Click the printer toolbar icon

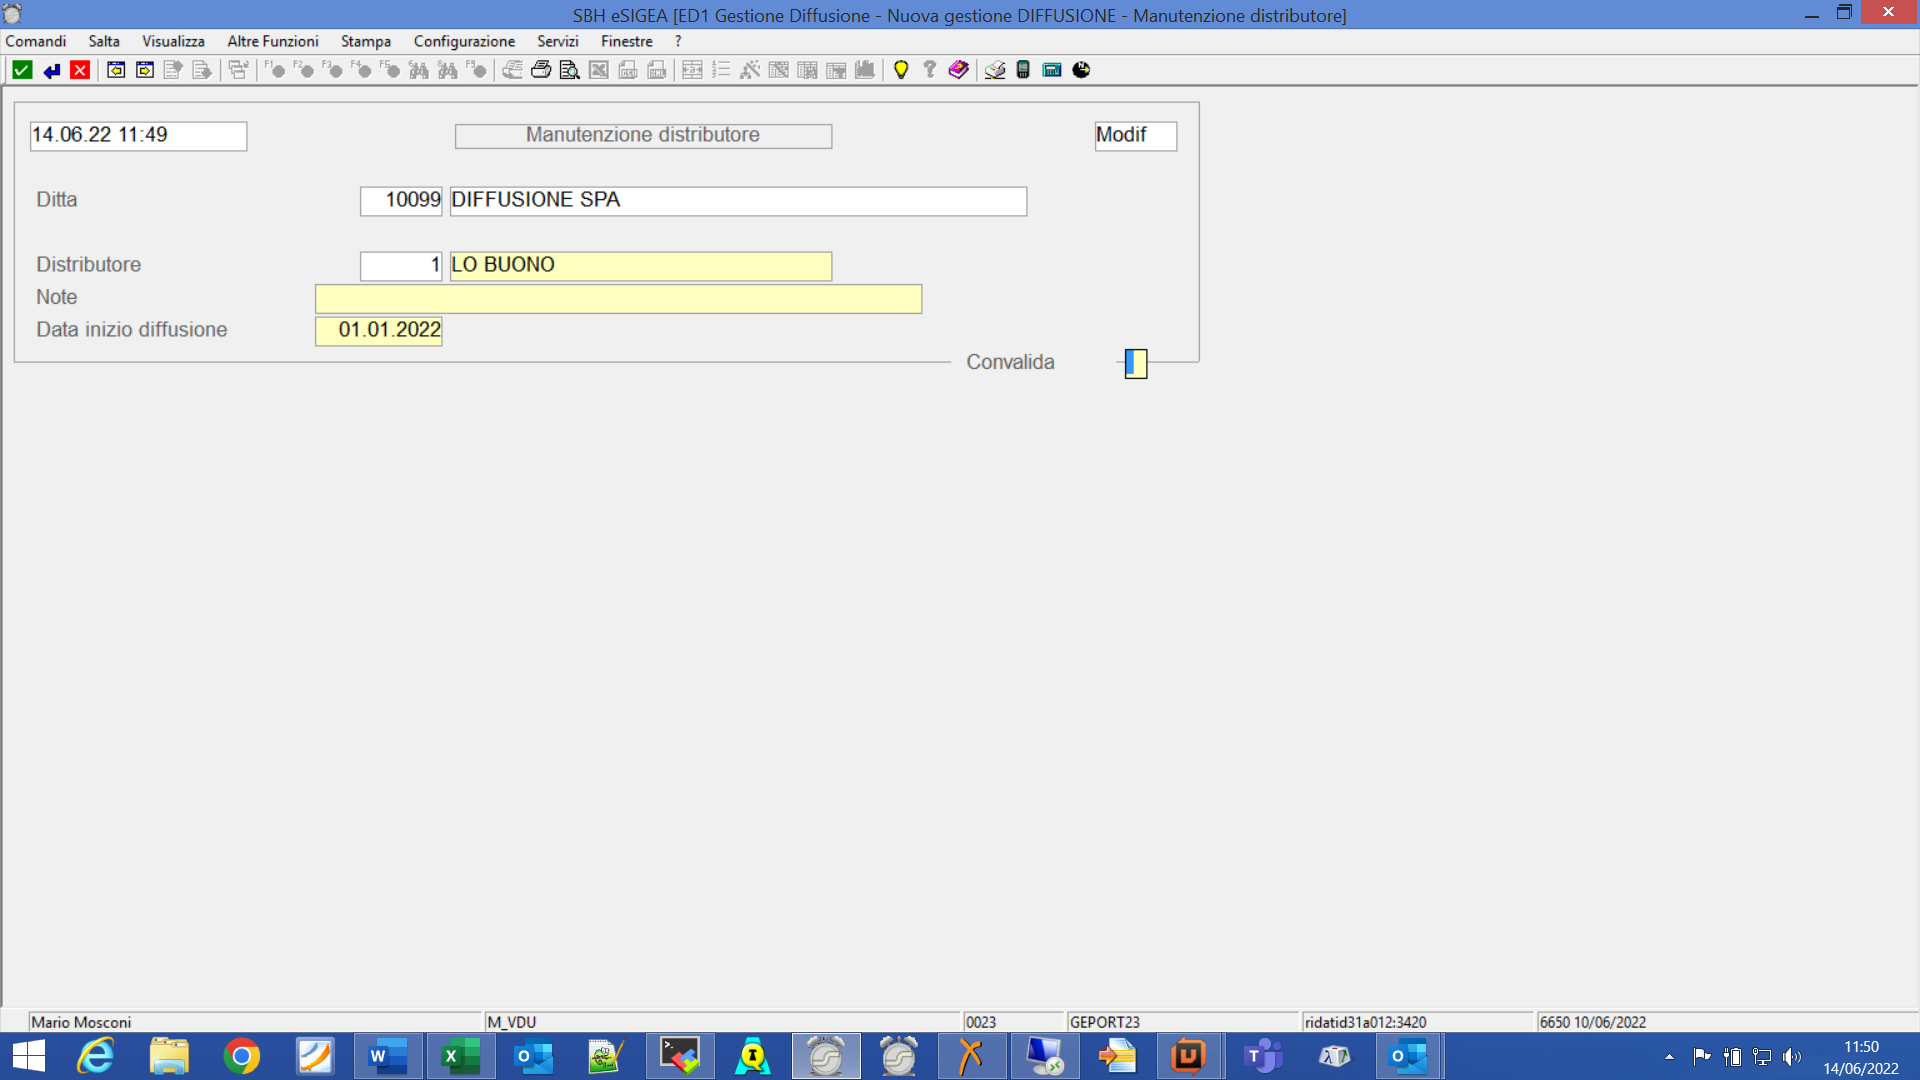pyautogui.click(x=541, y=70)
